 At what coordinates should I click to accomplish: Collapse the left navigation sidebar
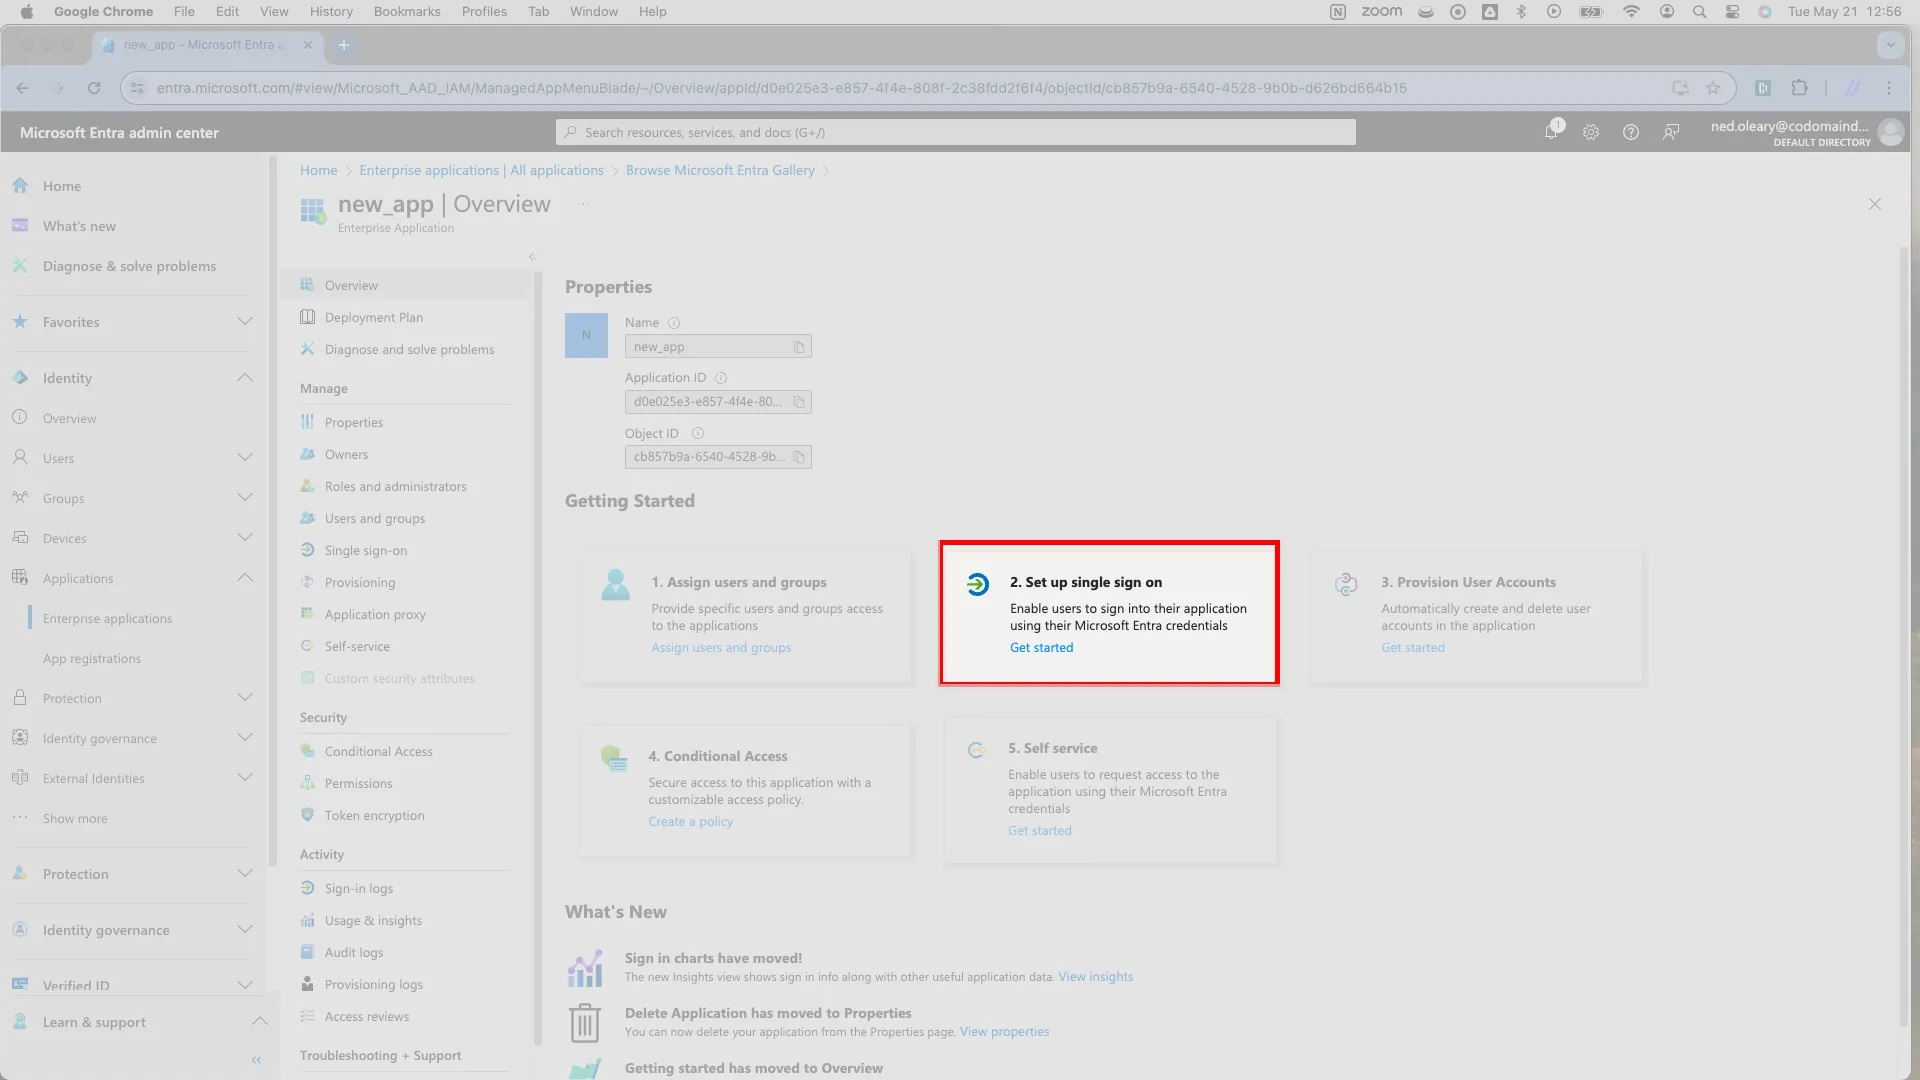coord(256,1059)
